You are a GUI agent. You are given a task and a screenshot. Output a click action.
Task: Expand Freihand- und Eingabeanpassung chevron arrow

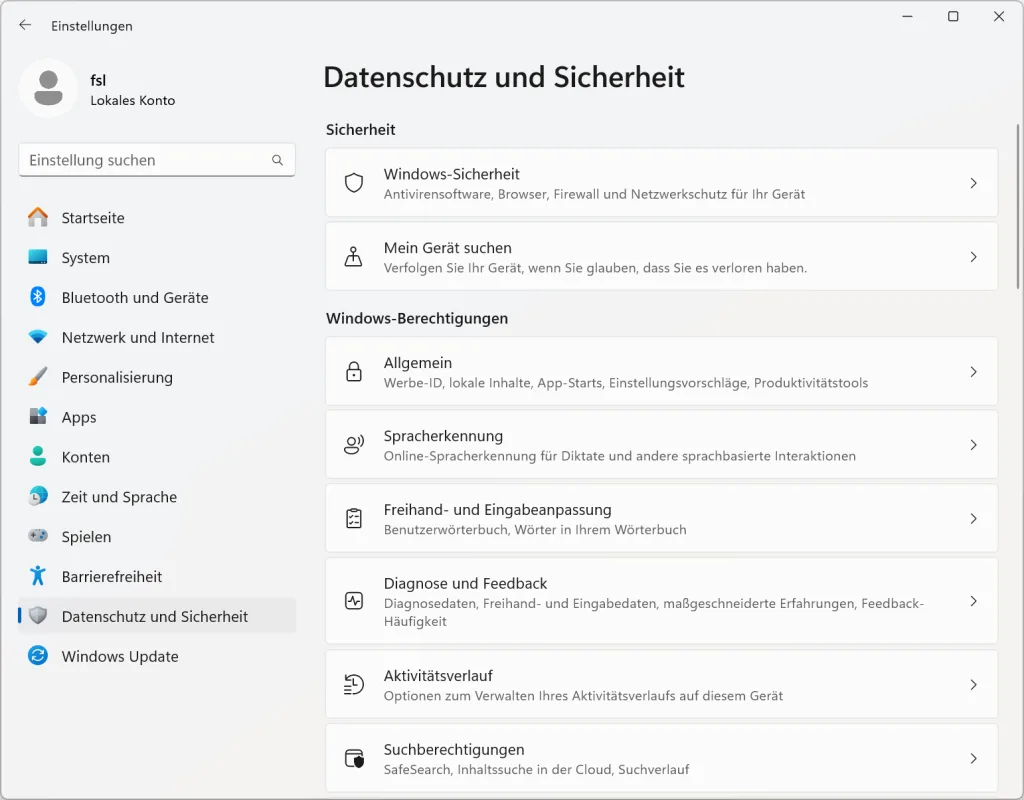click(x=973, y=519)
